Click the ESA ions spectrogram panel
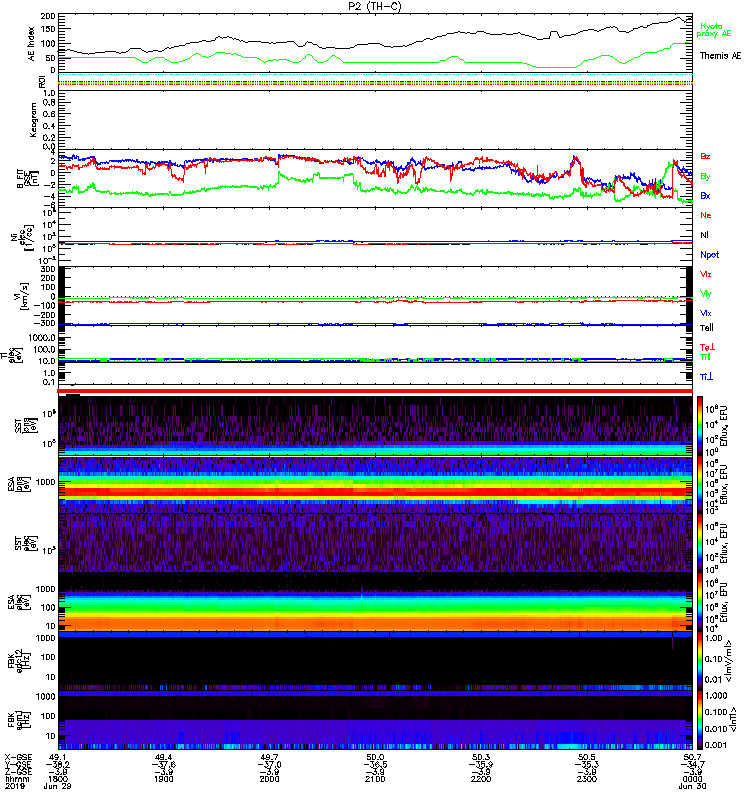Screen dimensions: 750x800 point(375,484)
